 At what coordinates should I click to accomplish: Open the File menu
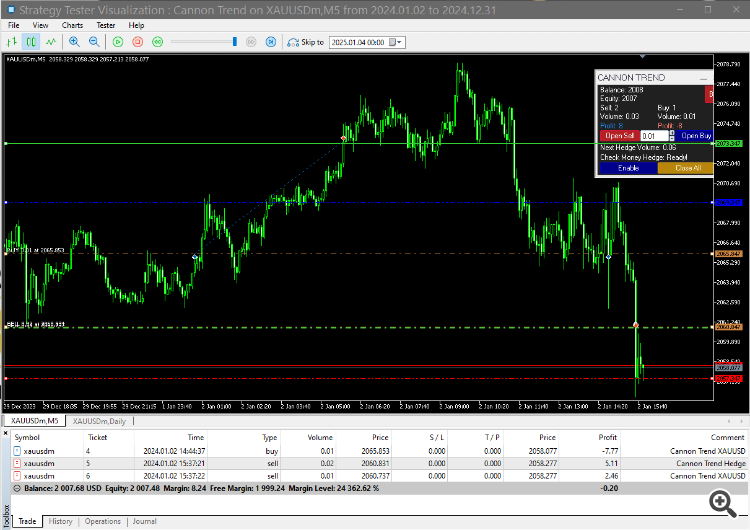coord(13,25)
